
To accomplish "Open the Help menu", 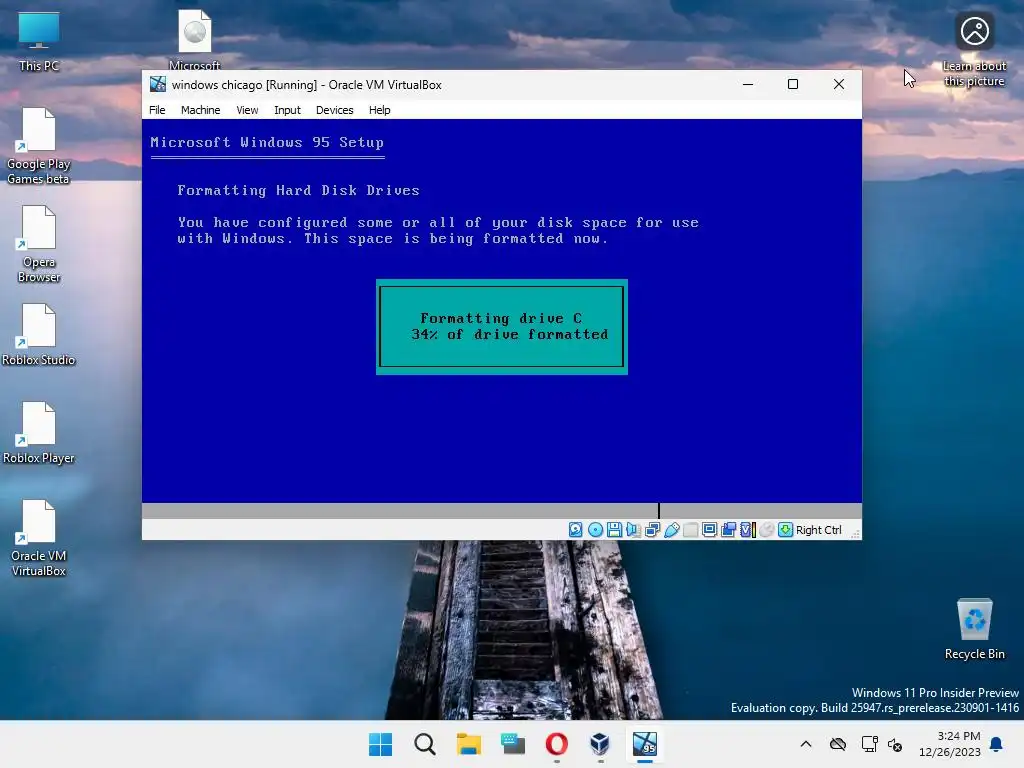I will coord(379,110).
